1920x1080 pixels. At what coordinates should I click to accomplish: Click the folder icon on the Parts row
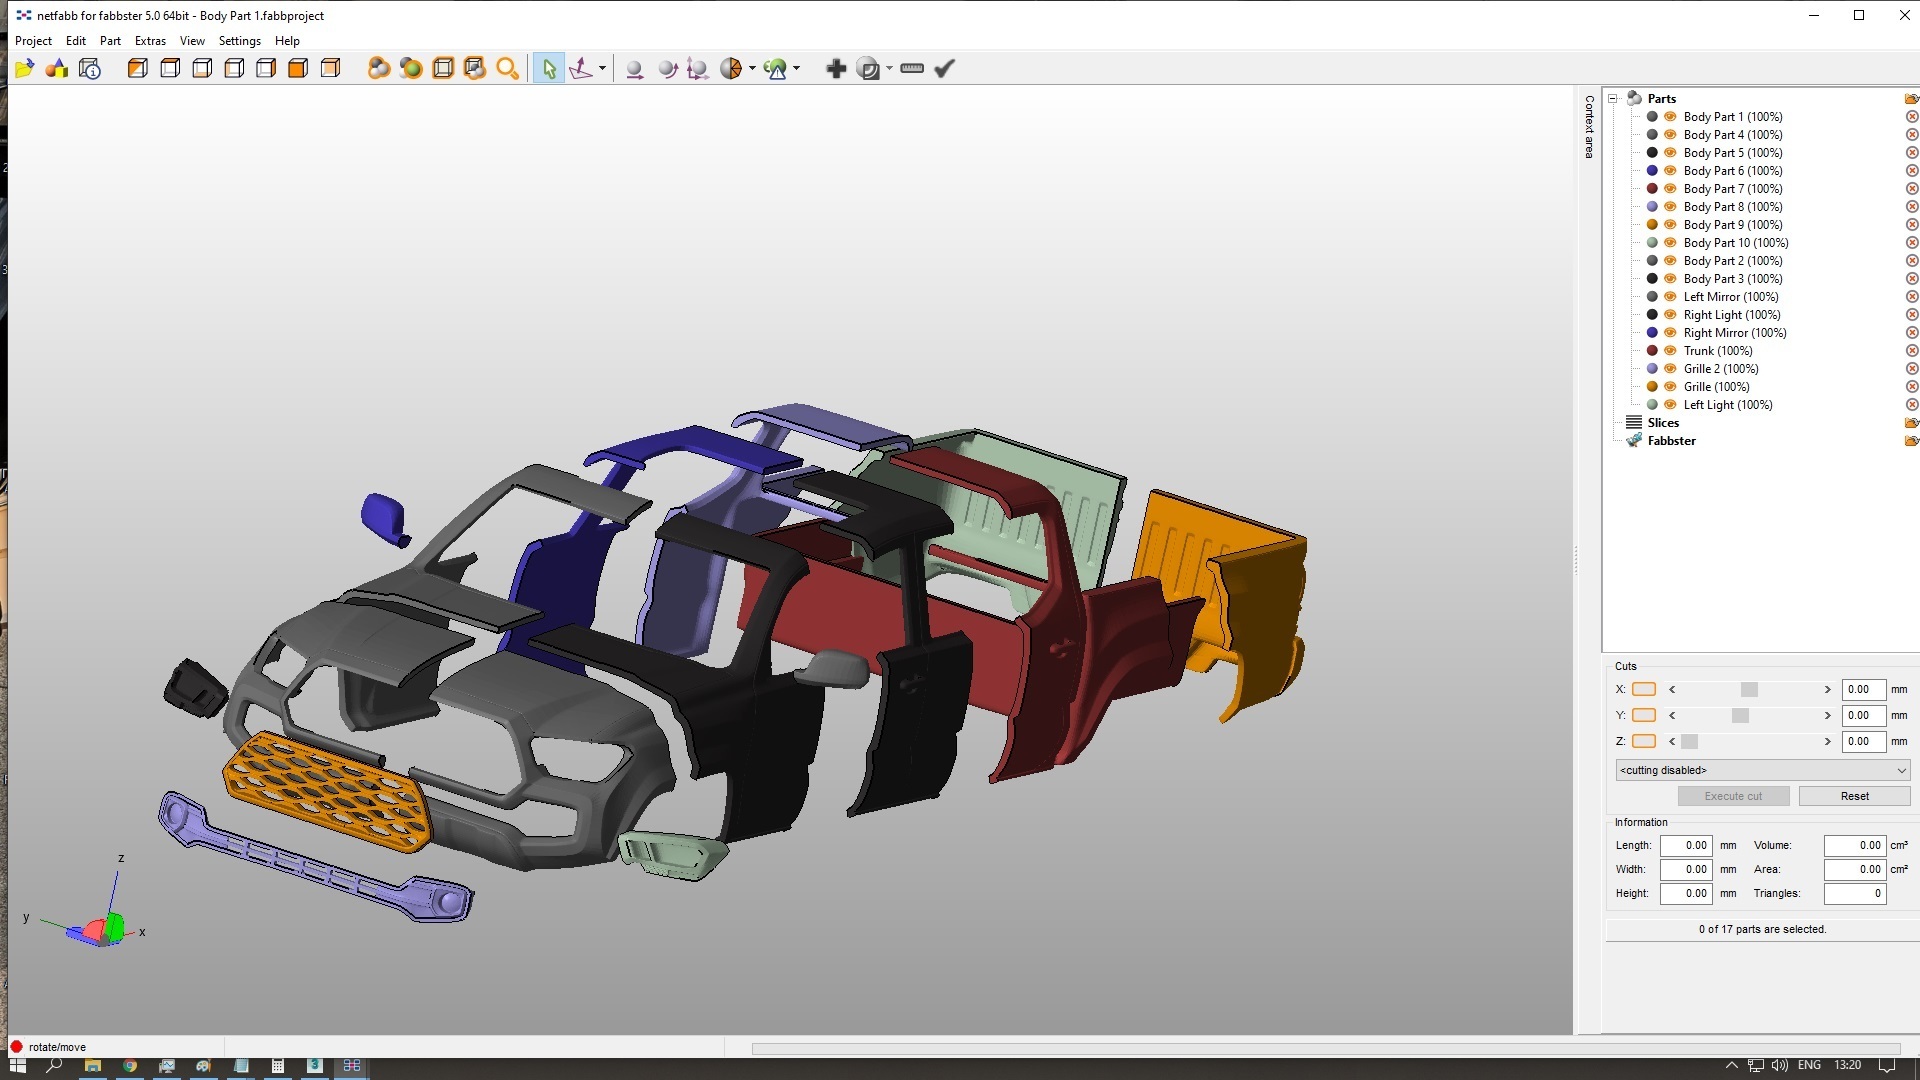point(1911,99)
